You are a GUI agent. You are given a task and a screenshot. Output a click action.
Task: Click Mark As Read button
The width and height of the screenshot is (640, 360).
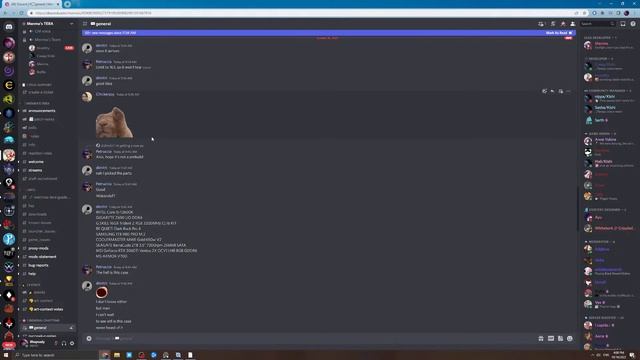tap(559, 33)
